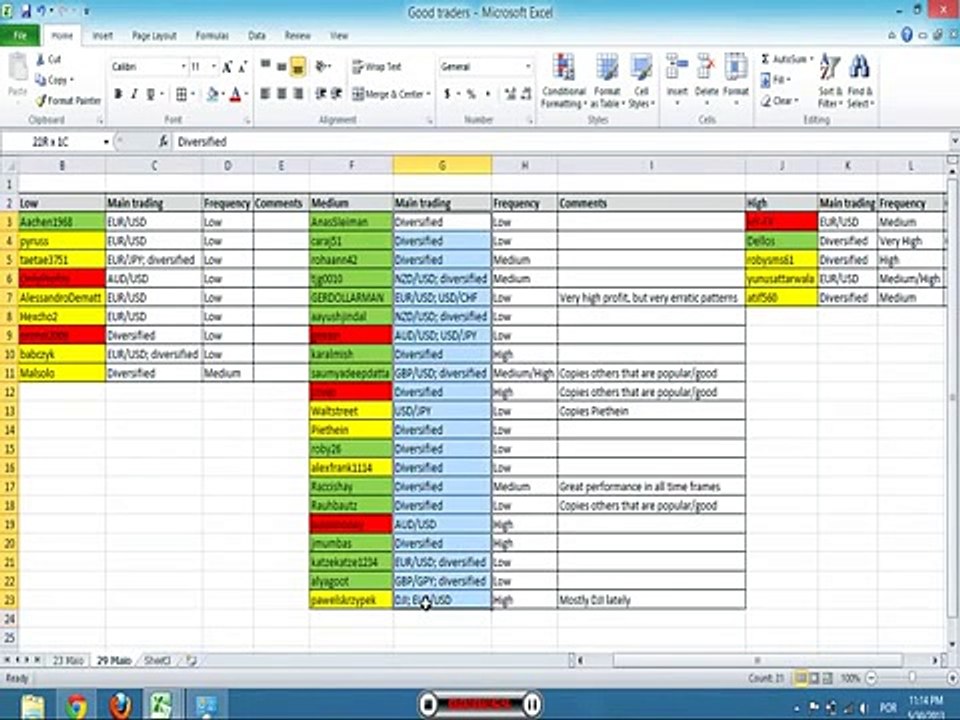
Task: Open the font size 11 dropdown
Action: pos(214,67)
